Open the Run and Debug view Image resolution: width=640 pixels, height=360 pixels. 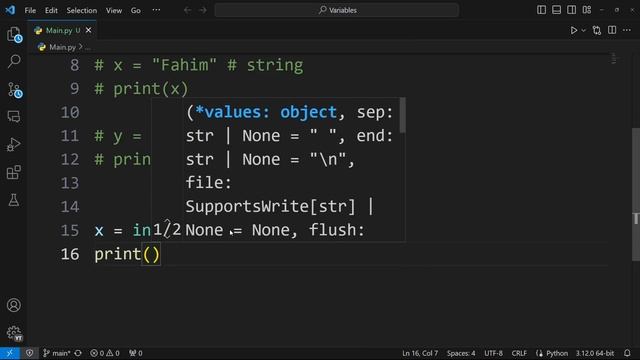[14, 144]
